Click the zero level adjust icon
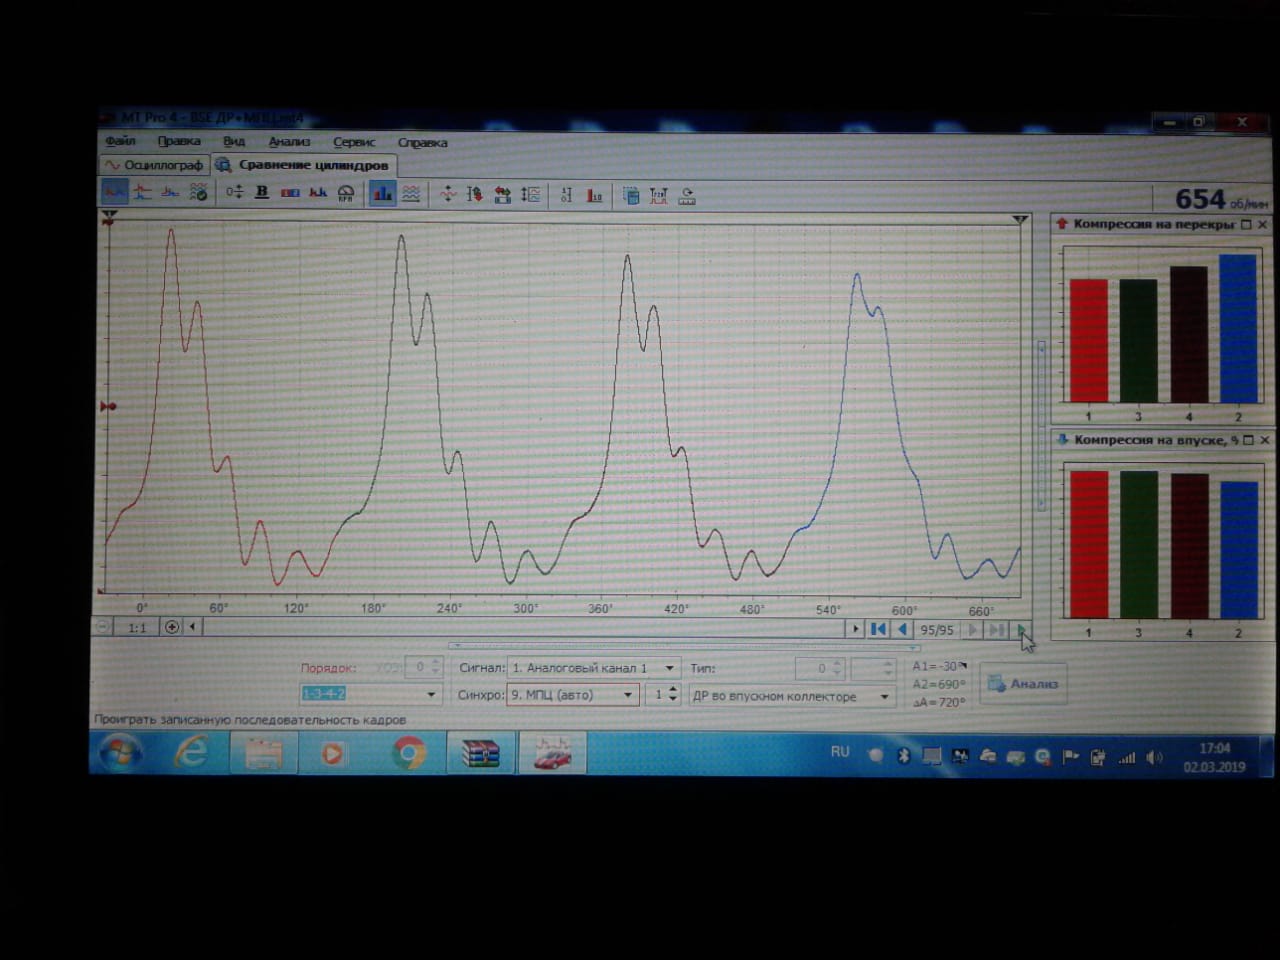Viewport: 1280px width, 960px height. pyautogui.click(x=234, y=192)
